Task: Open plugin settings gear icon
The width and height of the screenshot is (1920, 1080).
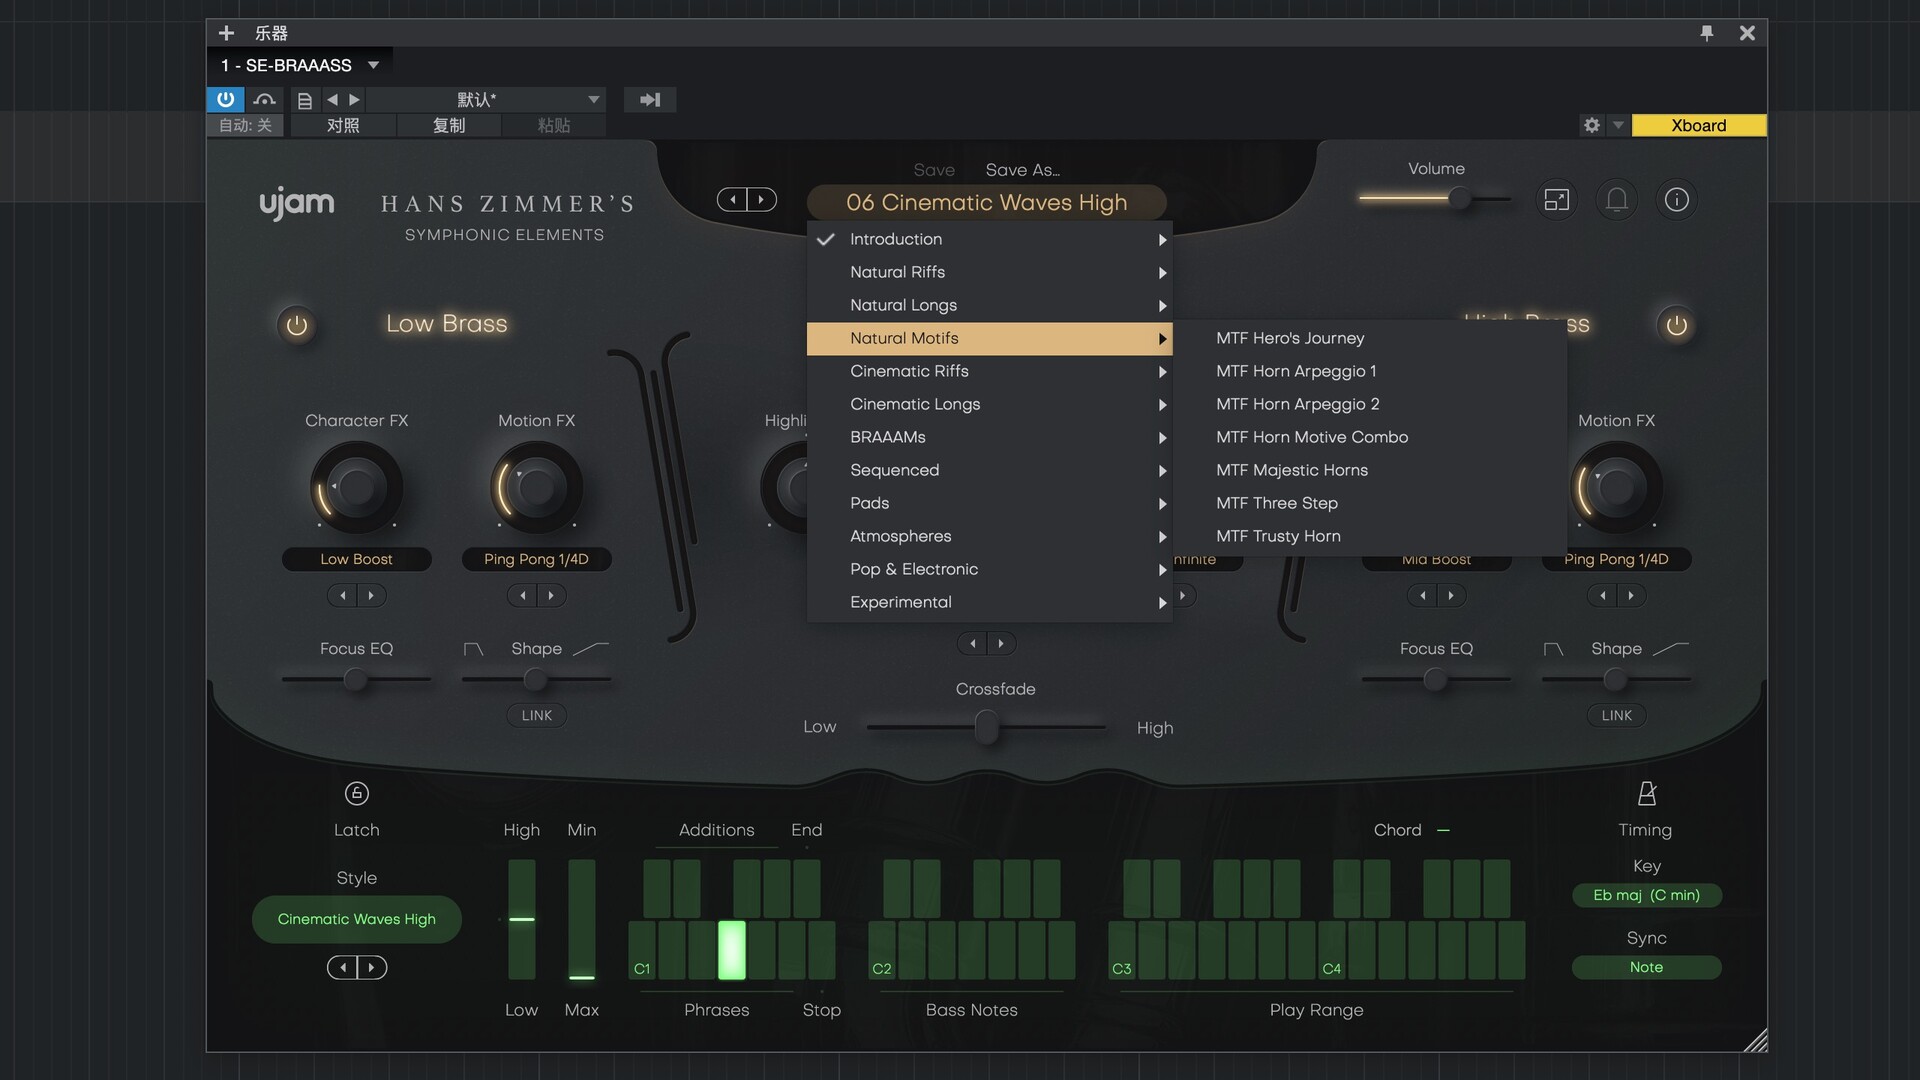Action: 1592,125
